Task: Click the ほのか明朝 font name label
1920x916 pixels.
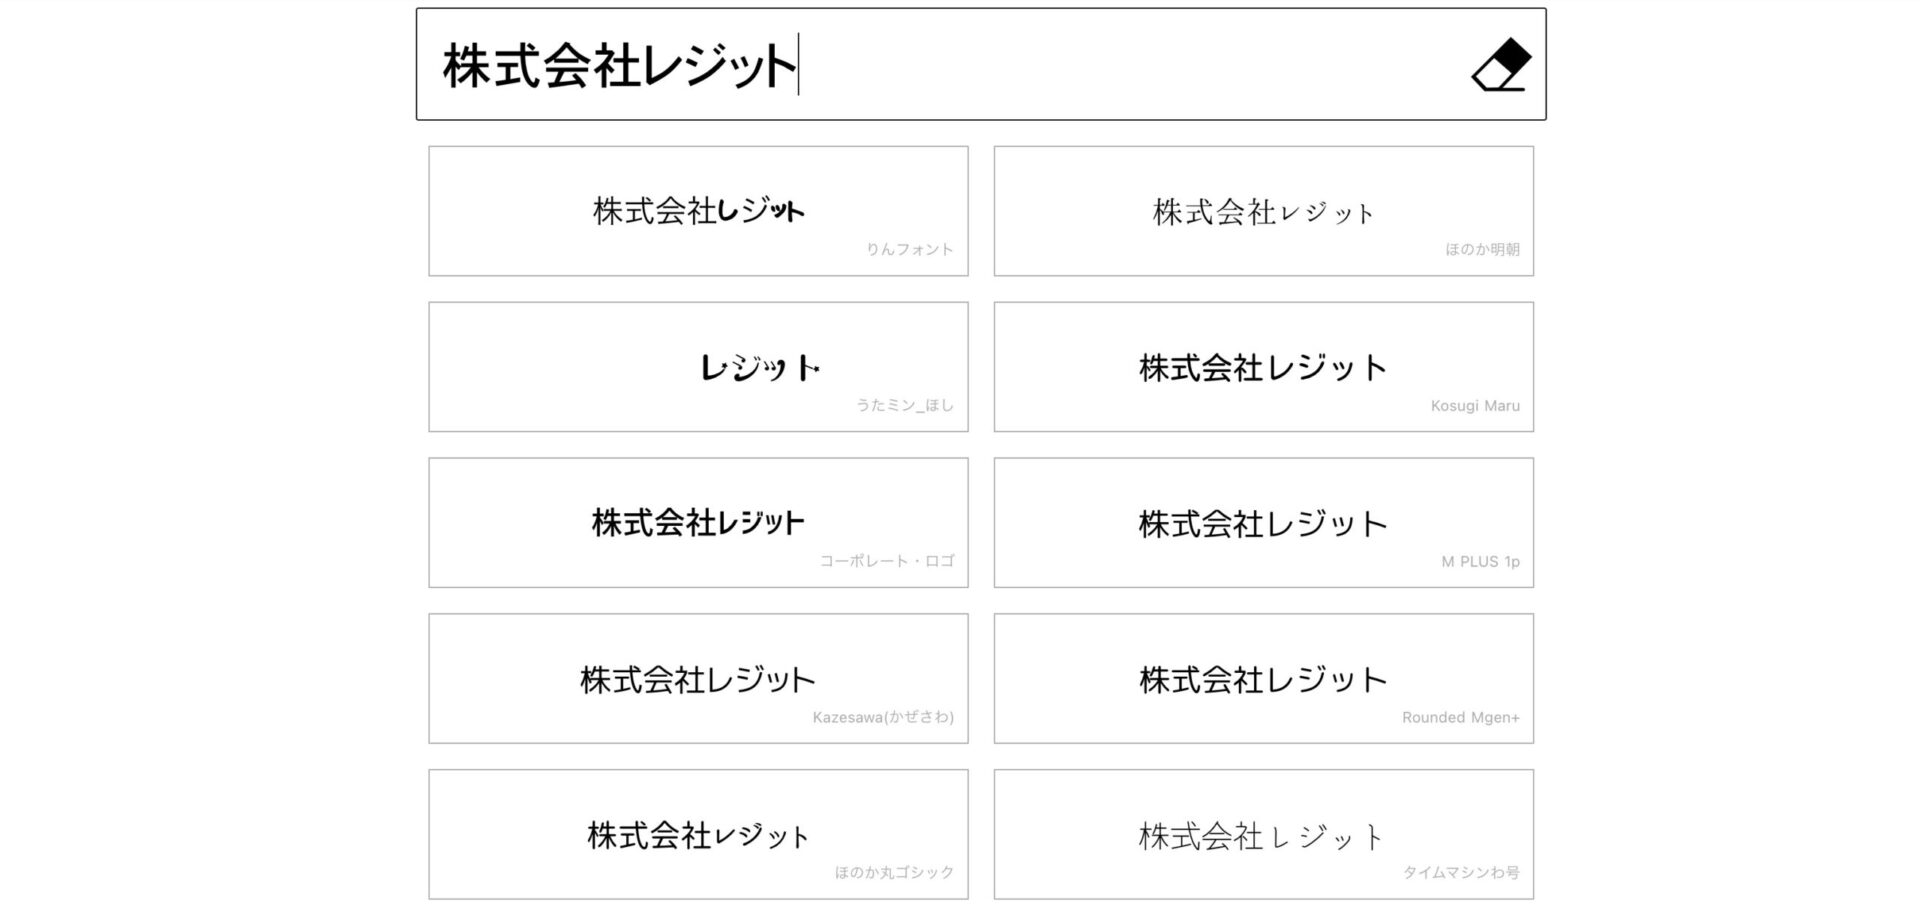Action: click(x=1482, y=250)
